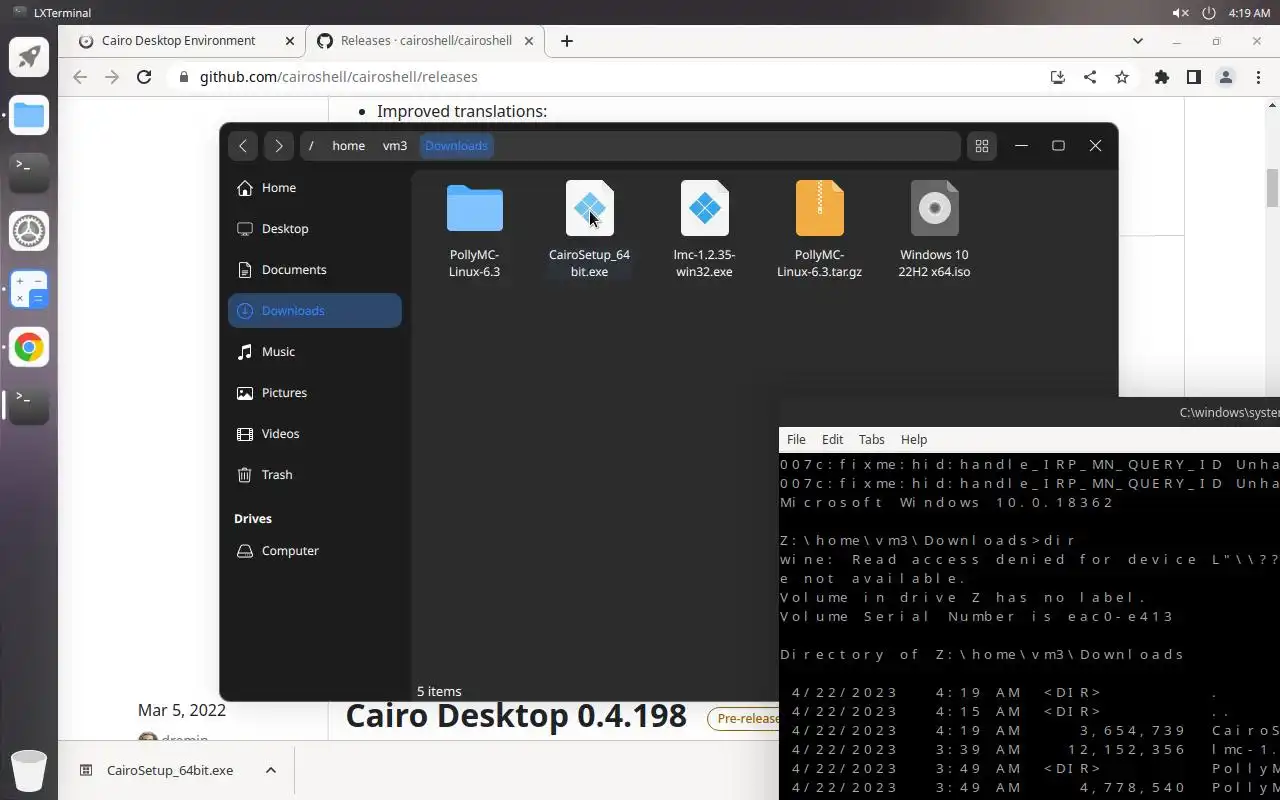Open Computer under Drives
Image resolution: width=1280 pixels, height=800 pixels.
click(x=315, y=551)
